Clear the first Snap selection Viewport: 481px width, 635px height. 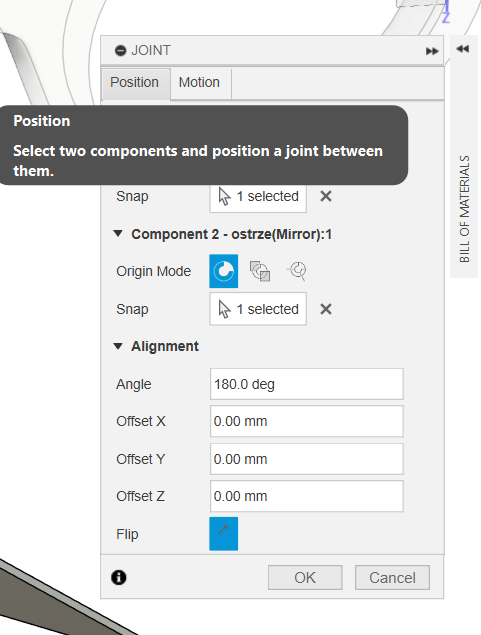click(326, 196)
